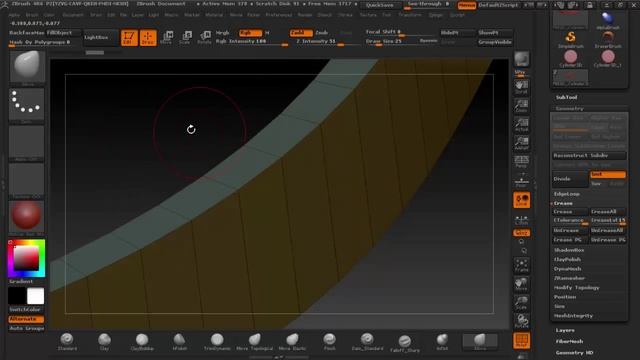Image resolution: width=640 pixels, height=360 pixels.
Task: Expand the Modify Topology subsection
Action: (x=576, y=287)
